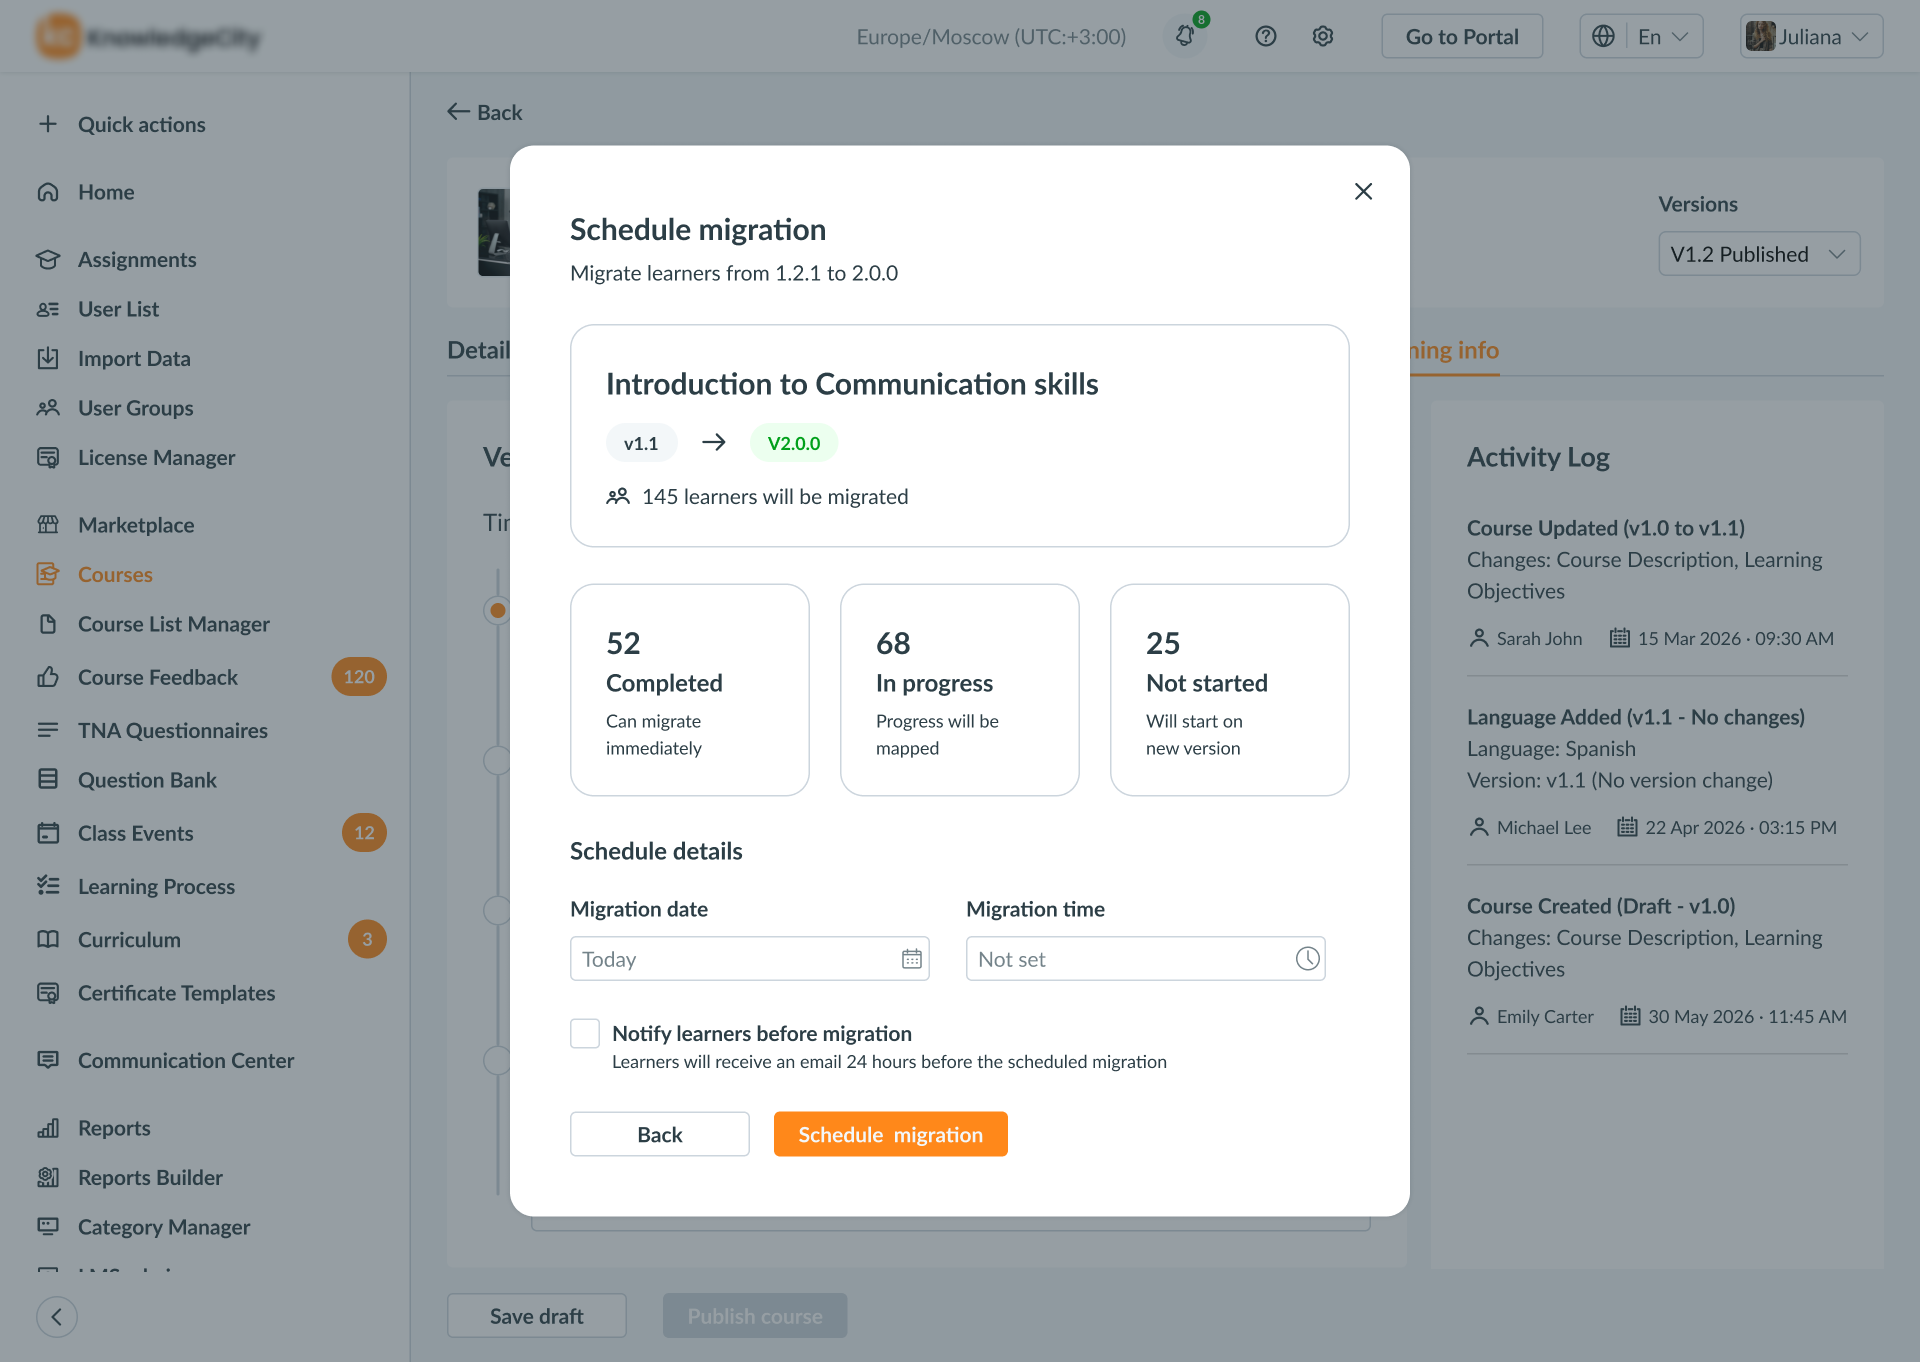Close the Schedule migration dialog

(1363, 191)
